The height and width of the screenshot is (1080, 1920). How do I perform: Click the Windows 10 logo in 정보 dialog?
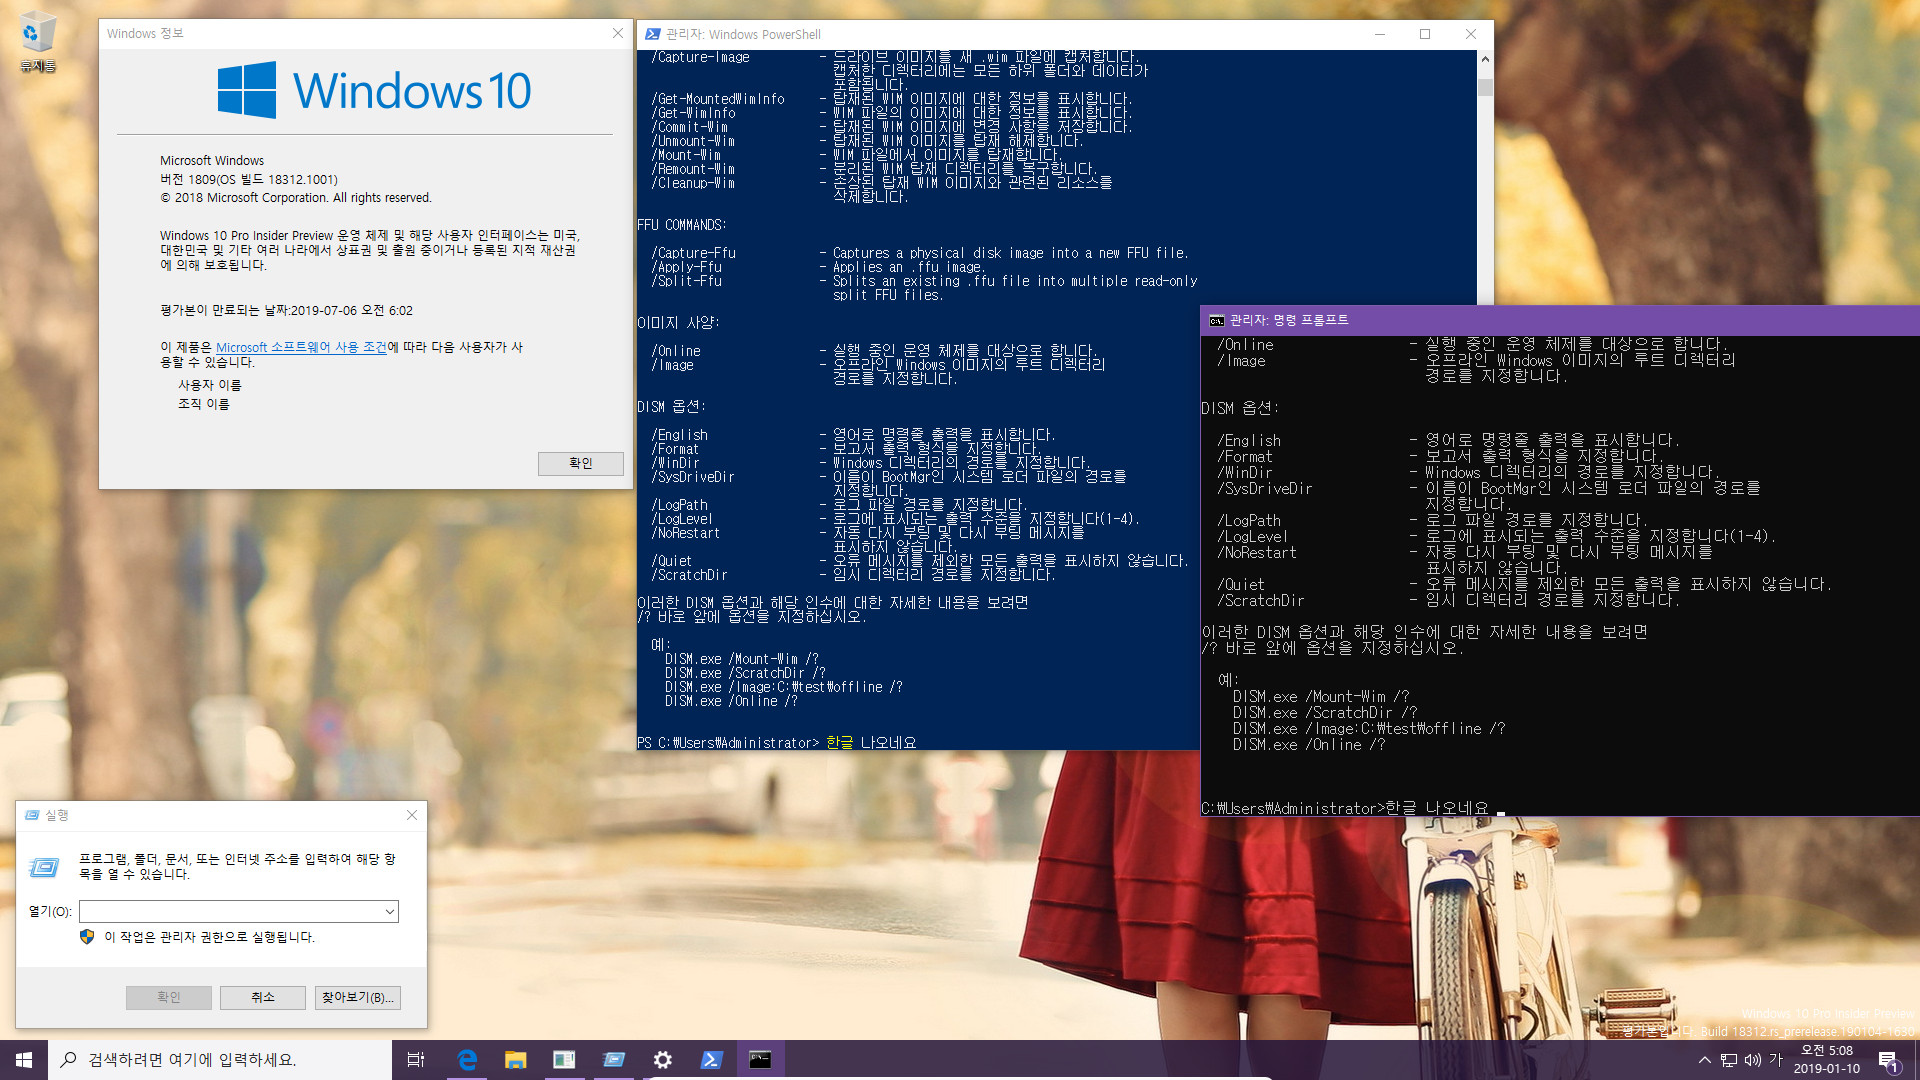375,90
